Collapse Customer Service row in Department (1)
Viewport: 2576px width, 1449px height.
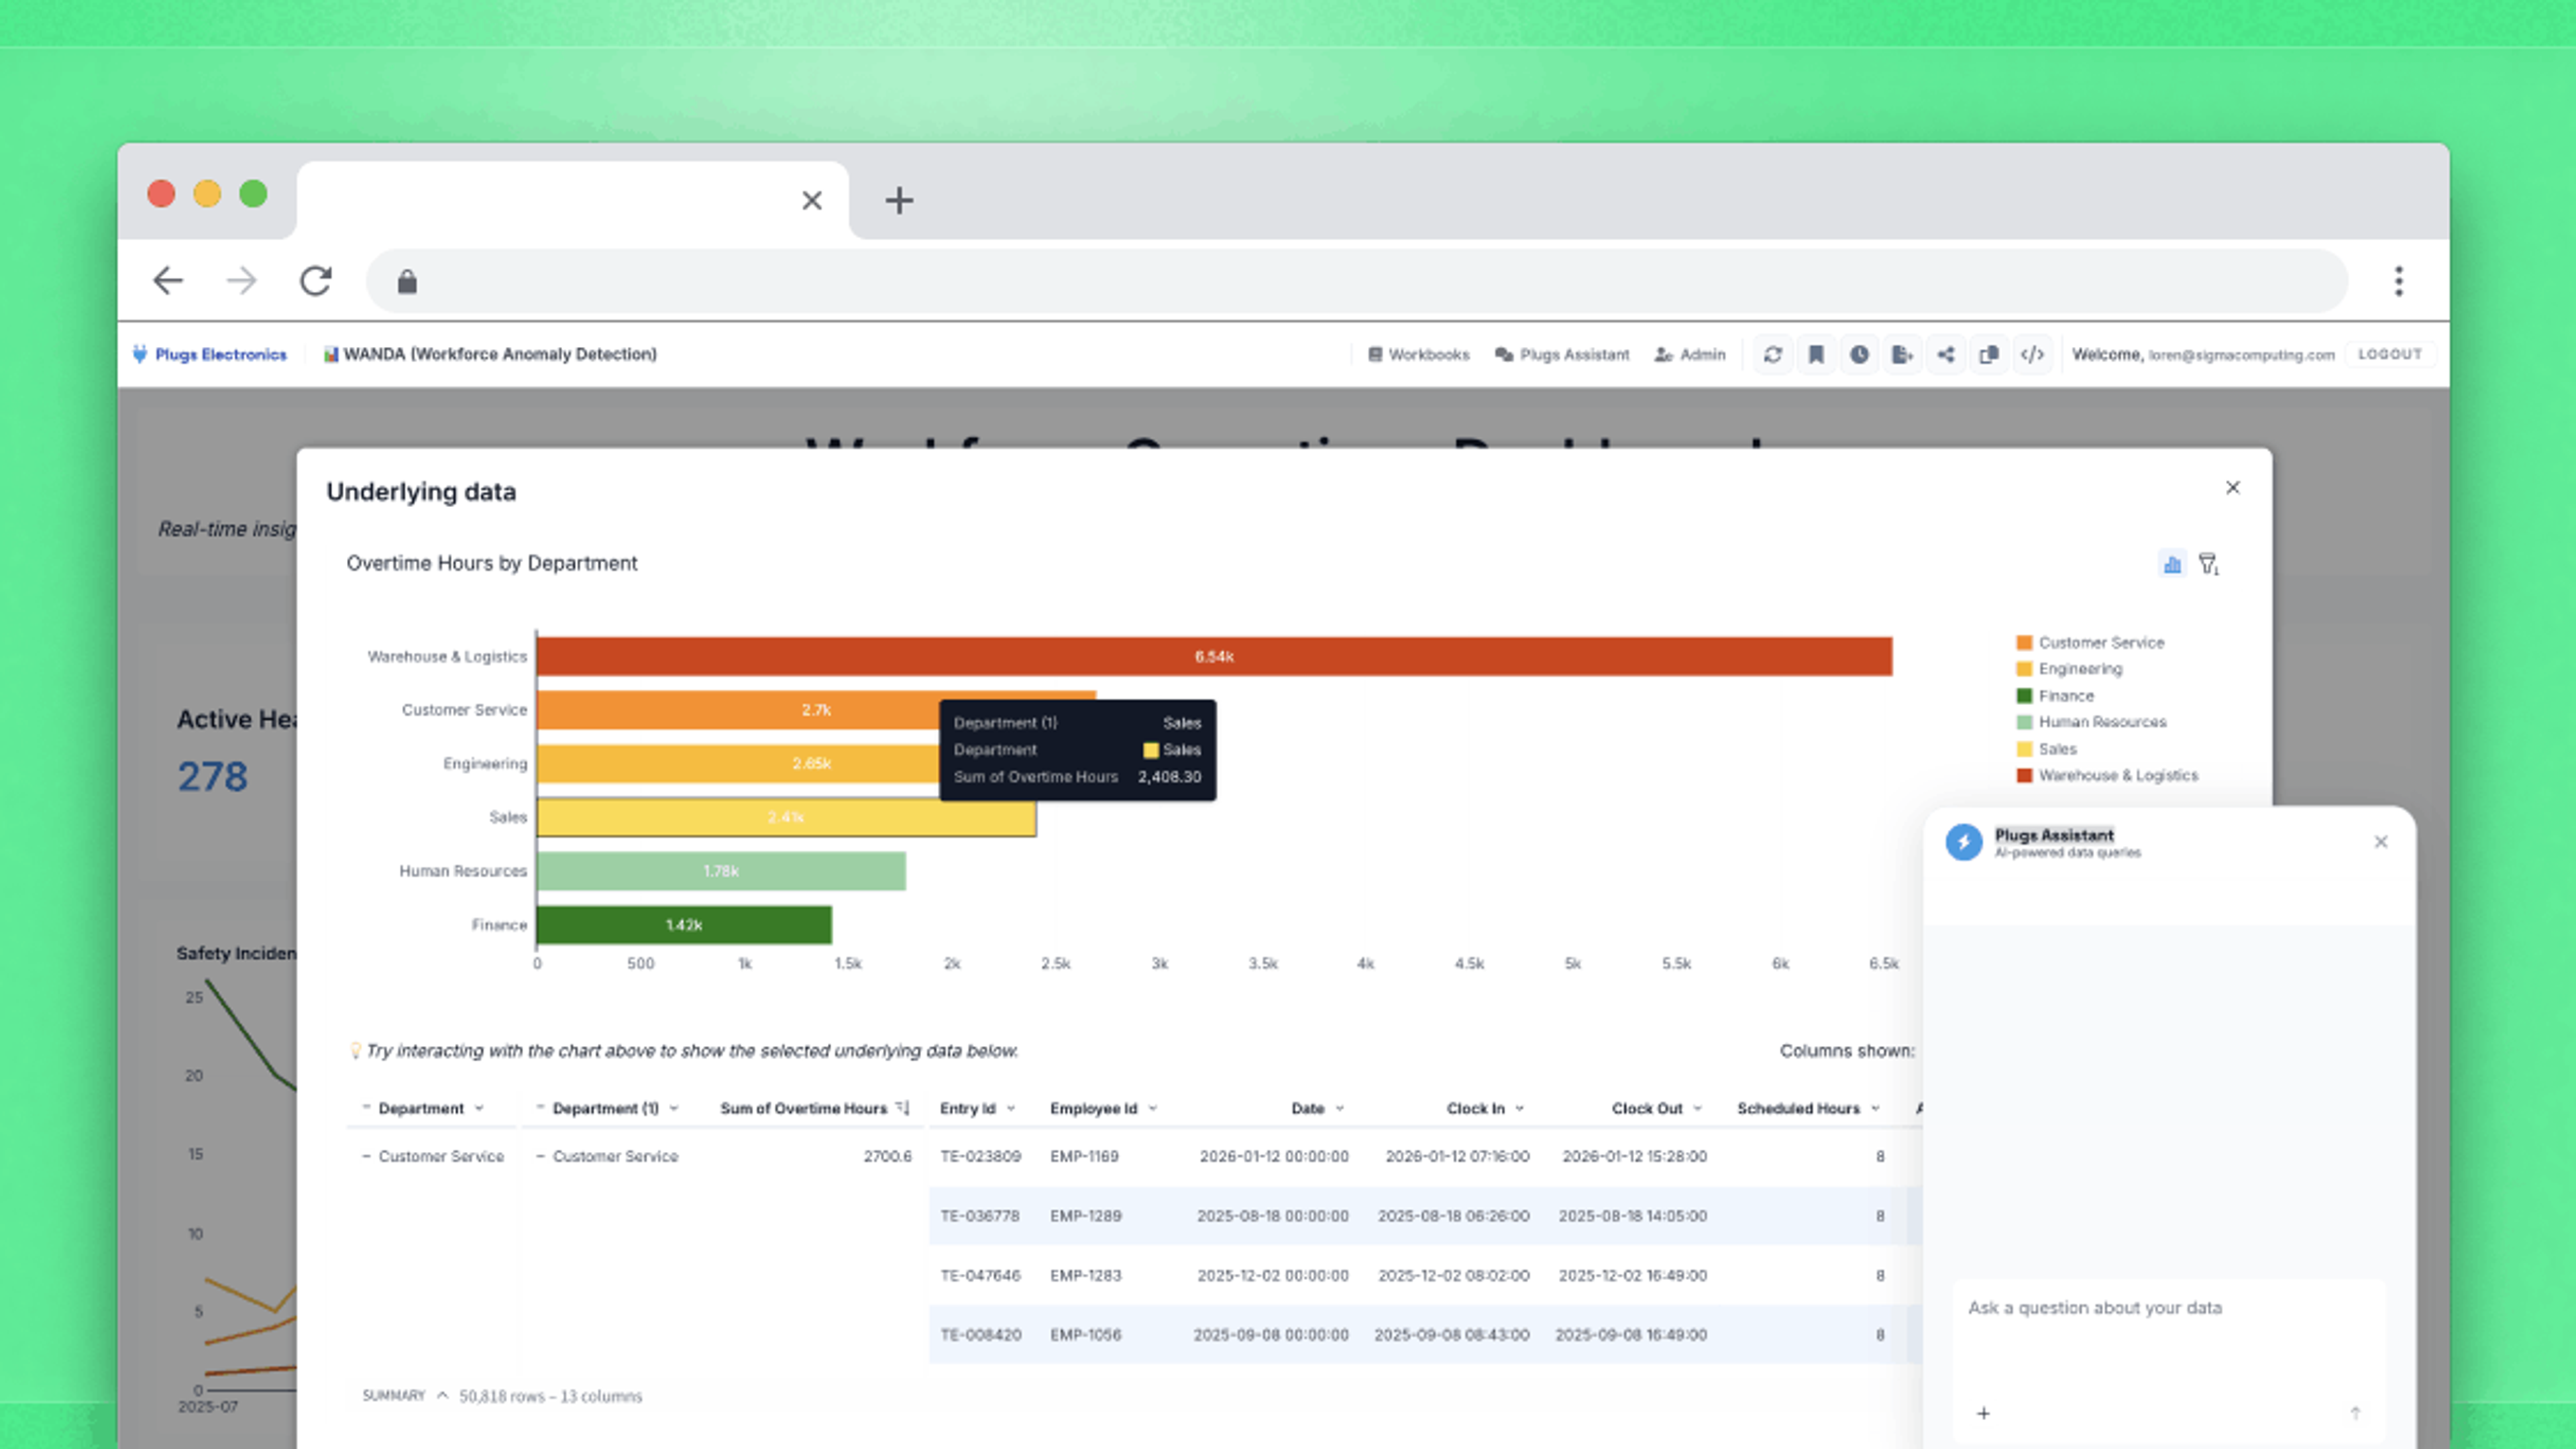tap(540, 1156)
